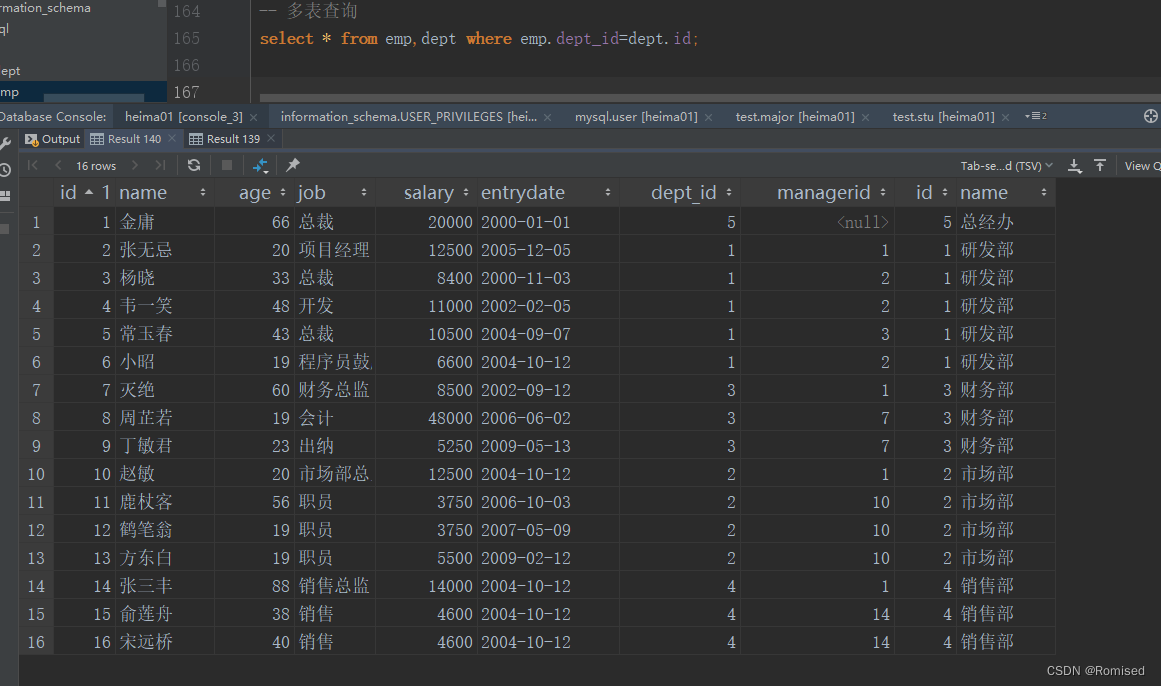Select the job cell 项目经理
The width and height of the screenshot is (1161, 686).
[x=333, y=250]
